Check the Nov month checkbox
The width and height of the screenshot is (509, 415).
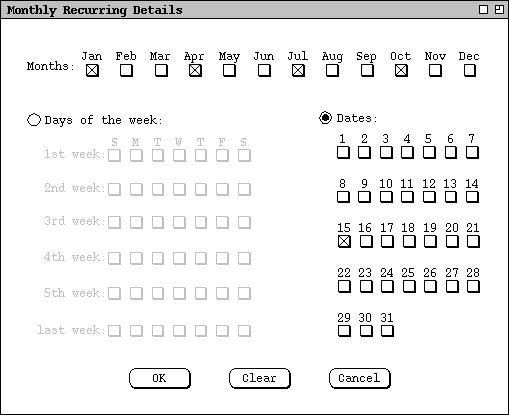435,71
